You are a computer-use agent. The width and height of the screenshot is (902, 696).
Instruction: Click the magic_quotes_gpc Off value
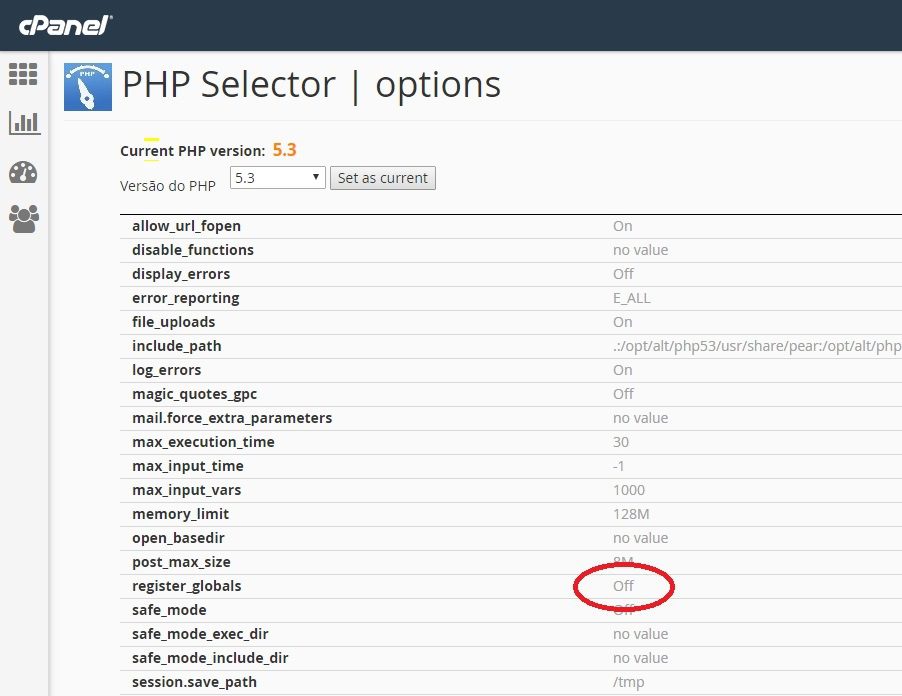(x=623, y=394)
